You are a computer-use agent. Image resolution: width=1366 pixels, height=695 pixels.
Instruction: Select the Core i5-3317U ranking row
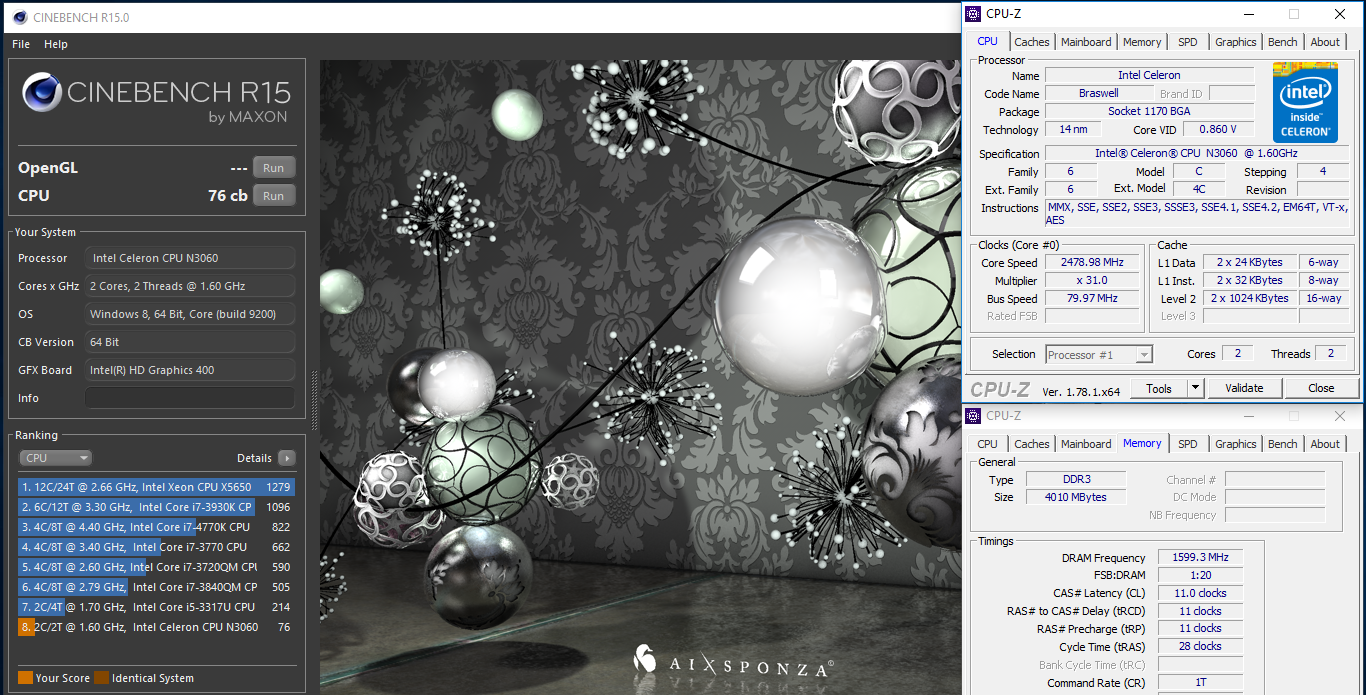point(157,607)
